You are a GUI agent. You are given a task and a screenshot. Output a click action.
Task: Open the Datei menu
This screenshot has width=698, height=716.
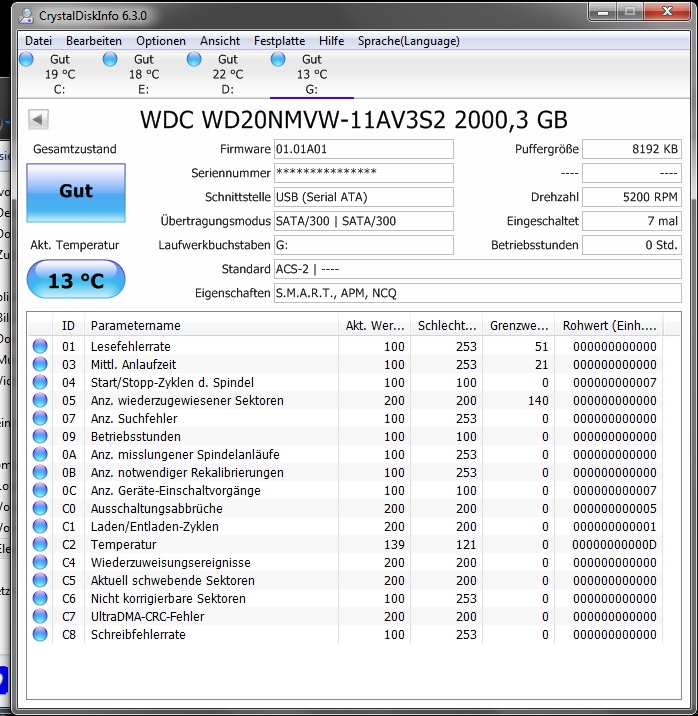[x=38, y=41]
